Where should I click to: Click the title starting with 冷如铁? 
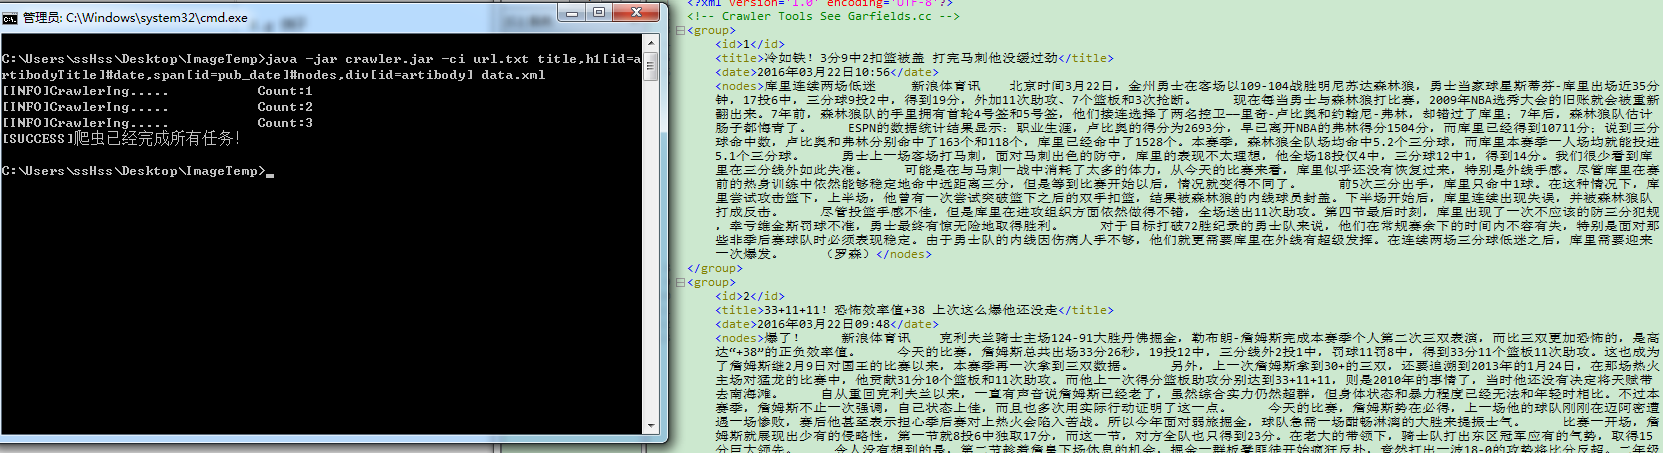point(913,58)
